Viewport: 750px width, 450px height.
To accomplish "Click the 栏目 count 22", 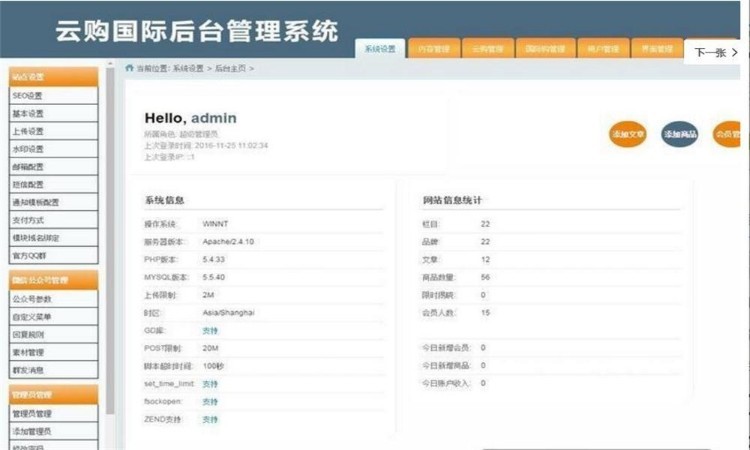I will 485,224.
